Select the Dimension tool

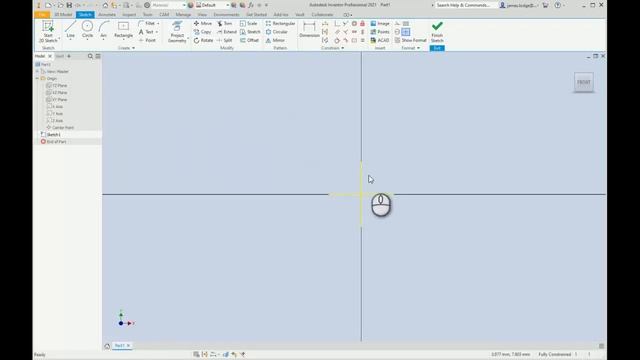[309, 30]
